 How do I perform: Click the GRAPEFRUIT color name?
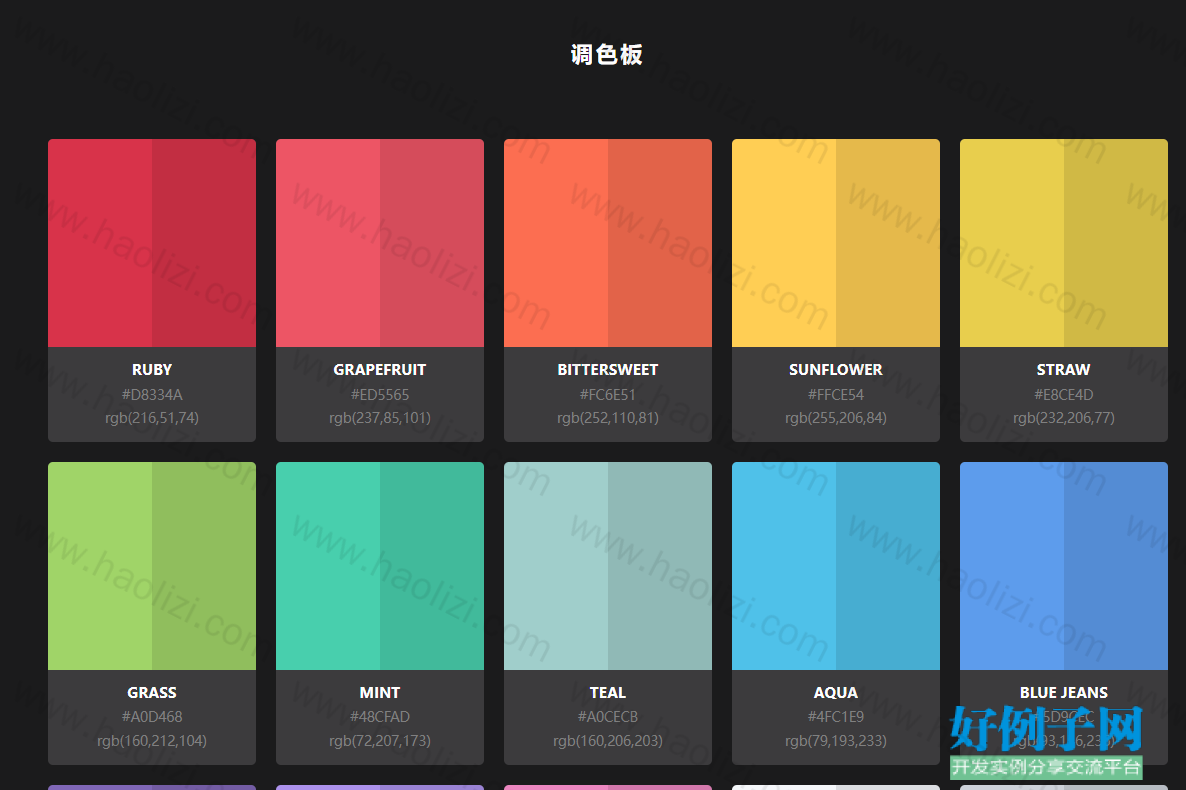(380, 369)
